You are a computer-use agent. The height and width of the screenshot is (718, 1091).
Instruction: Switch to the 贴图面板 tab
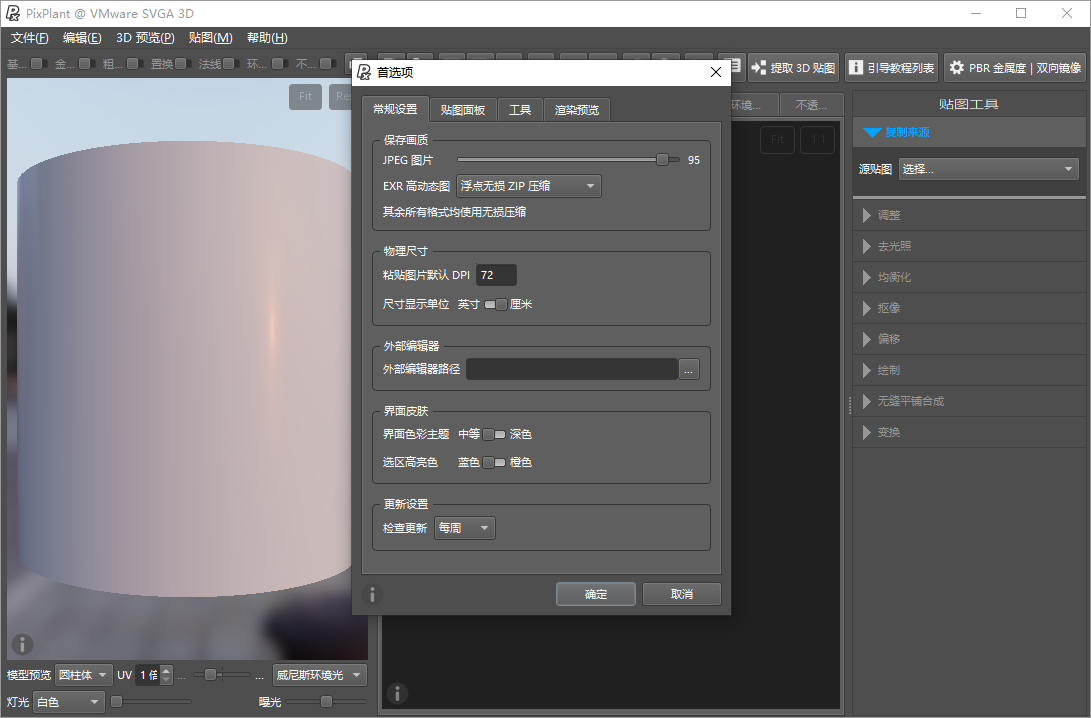pyautogui.click(x=463, y=110)
